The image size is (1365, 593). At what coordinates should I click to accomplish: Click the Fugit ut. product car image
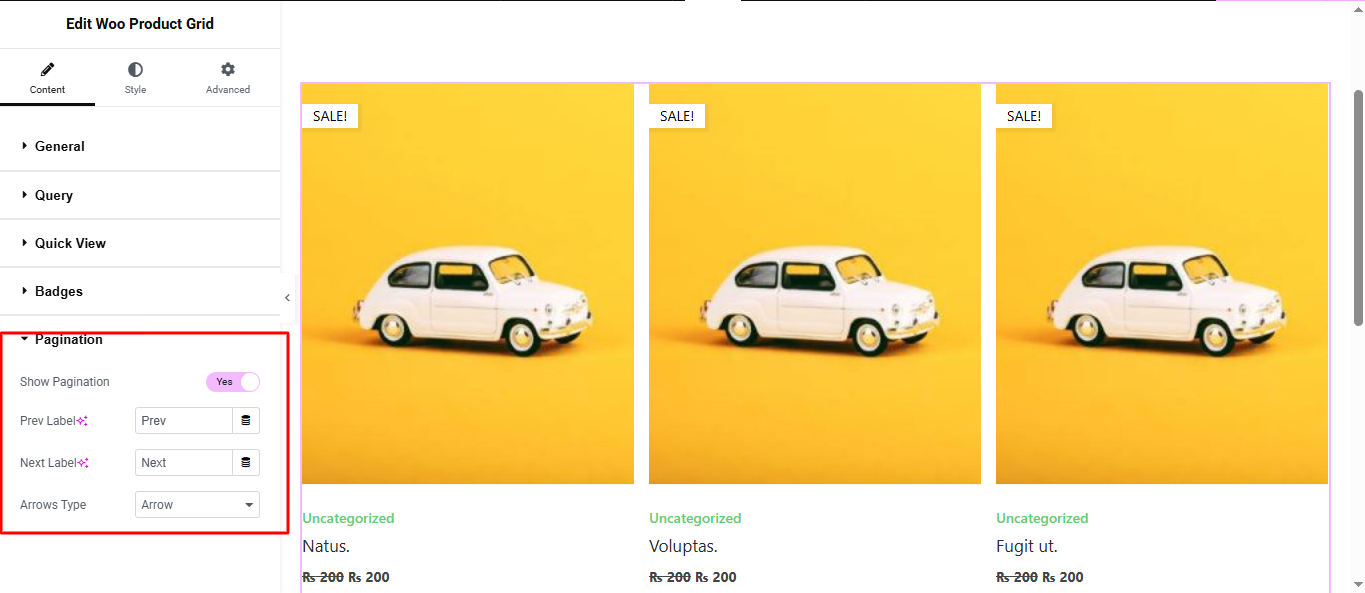pyautogui.click(x=1162, y=284)
